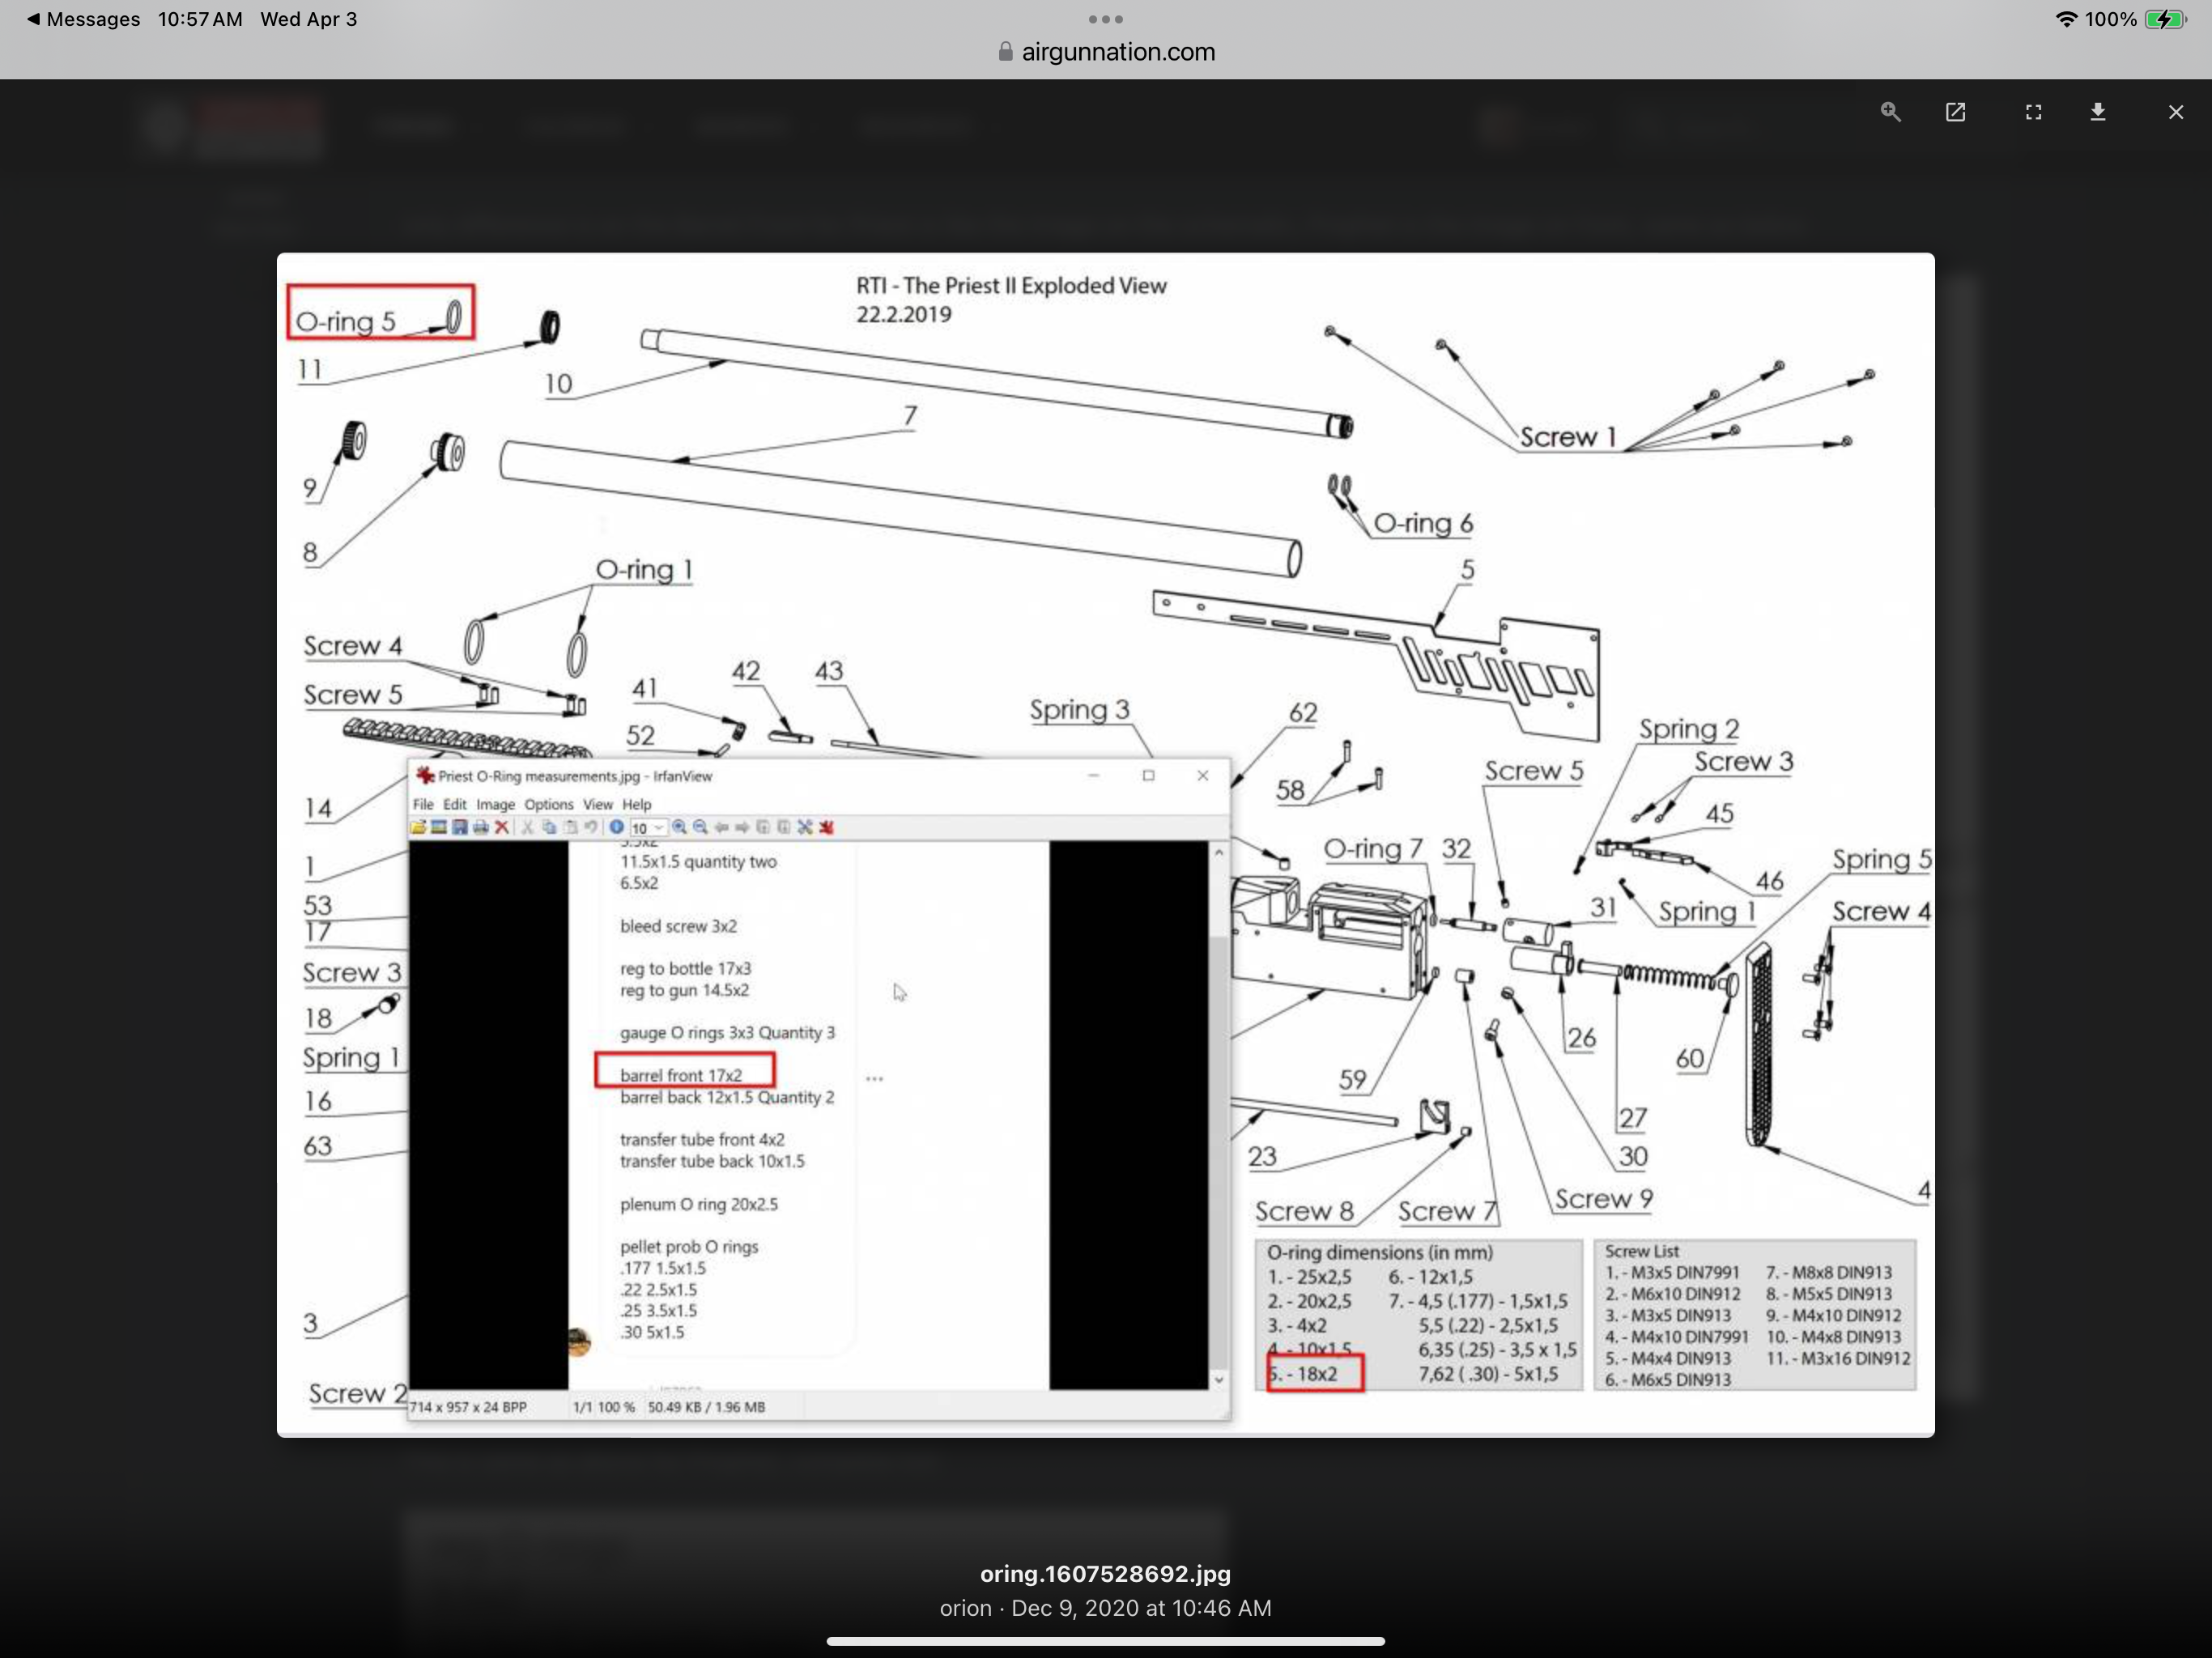The width and height of the screenshot is (2212, 1658).
Task: Click IrfanView slideshow toolbar icon
Action: coord(439,827)
